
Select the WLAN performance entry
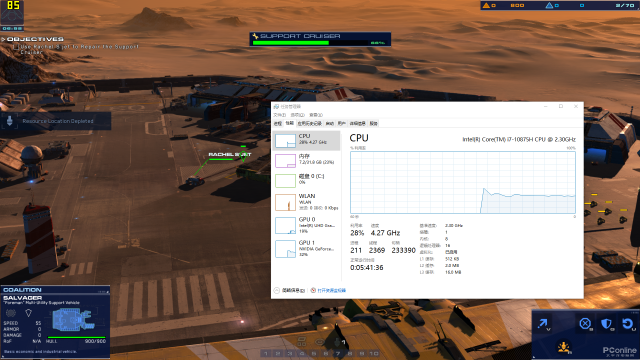click(x=306, y=202)
